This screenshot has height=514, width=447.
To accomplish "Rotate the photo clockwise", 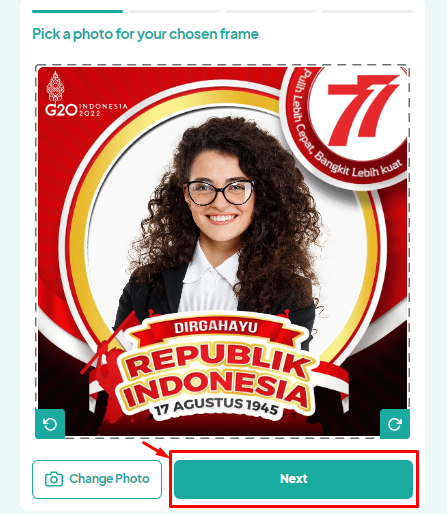I will tap(395, 424).
